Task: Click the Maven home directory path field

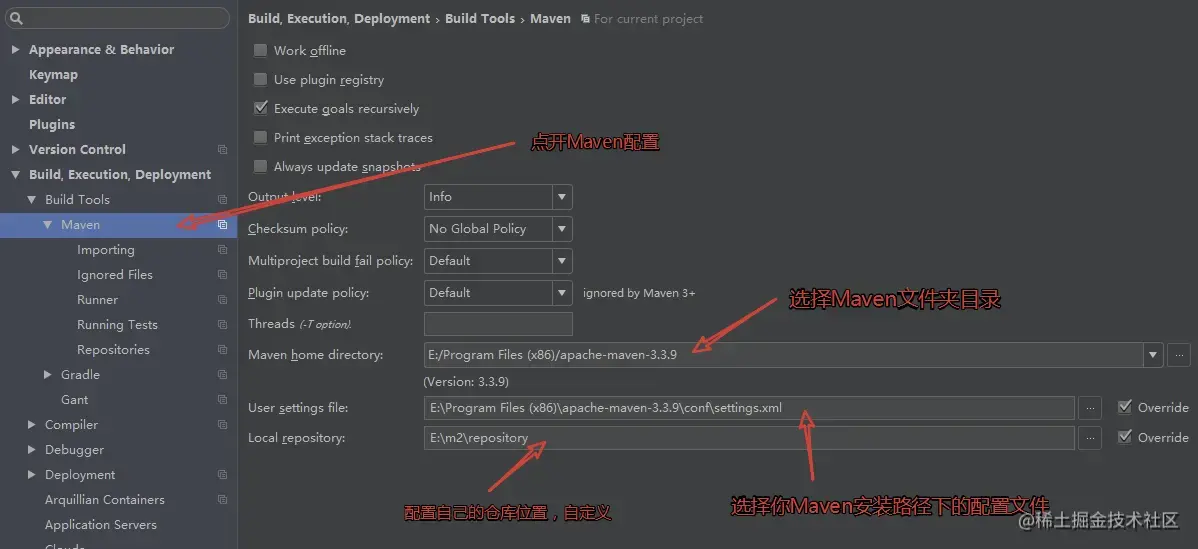Action: click(x=784, y=355)
